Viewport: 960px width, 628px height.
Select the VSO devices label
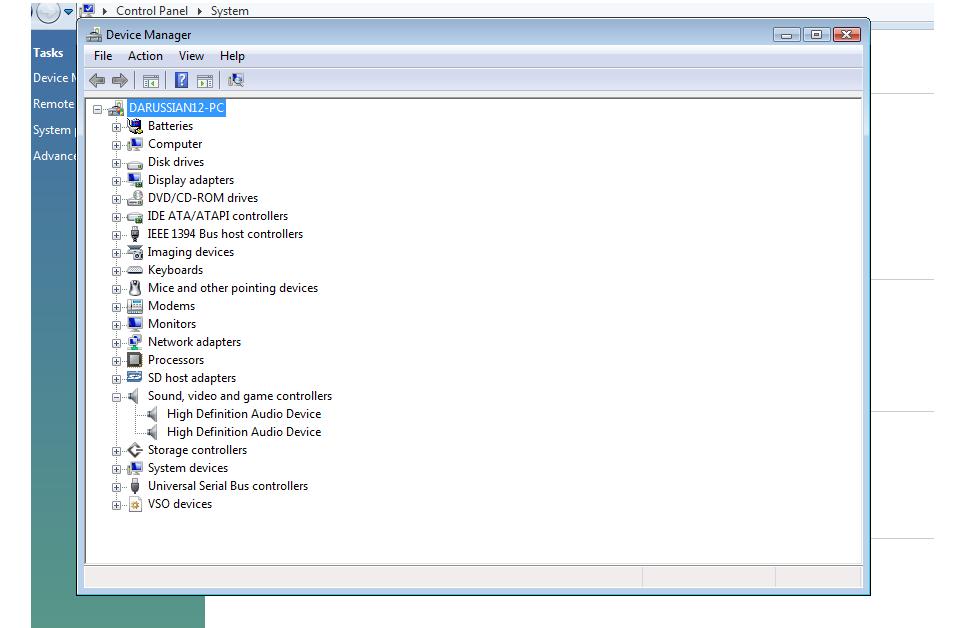coord(180,504)
